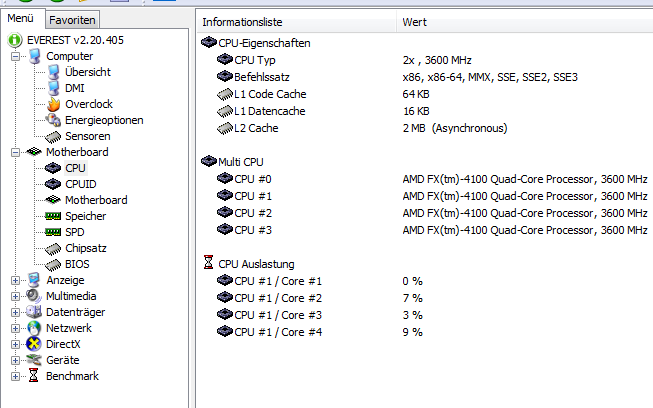Open Overclock via its flame icon
The width and height of the screenshot is (653, 408).
tap(53, 104)
